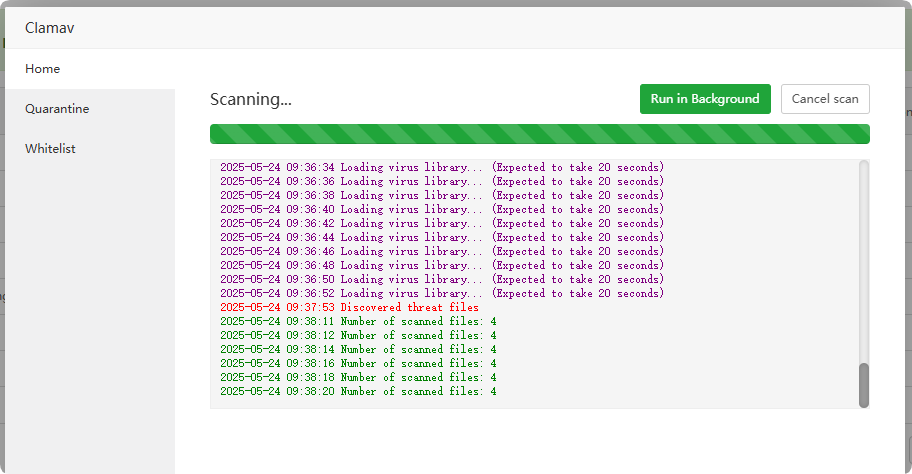Screen dimensions: 912x474
Task: Click the Run in Background button
Action: point(705,99)
